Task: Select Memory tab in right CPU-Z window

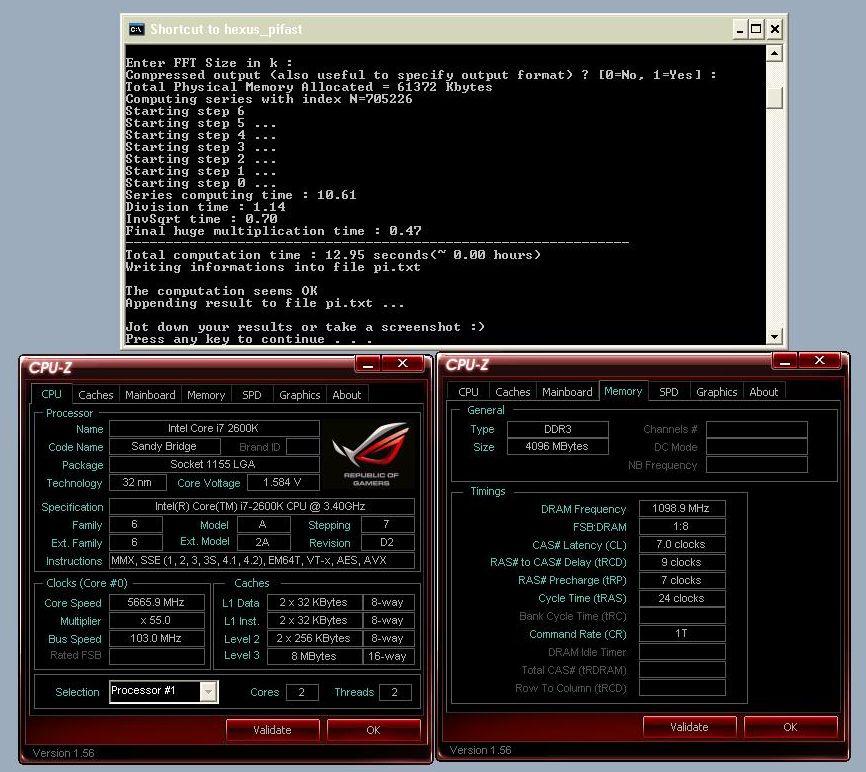Action: click(623, 391)
